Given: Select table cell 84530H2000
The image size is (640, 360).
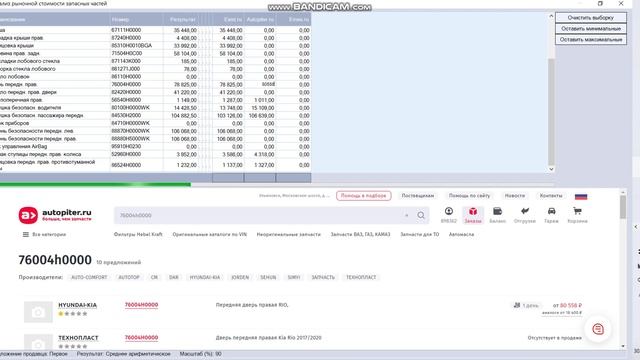Looking at the screenshot, I should [x=136, y=116].
